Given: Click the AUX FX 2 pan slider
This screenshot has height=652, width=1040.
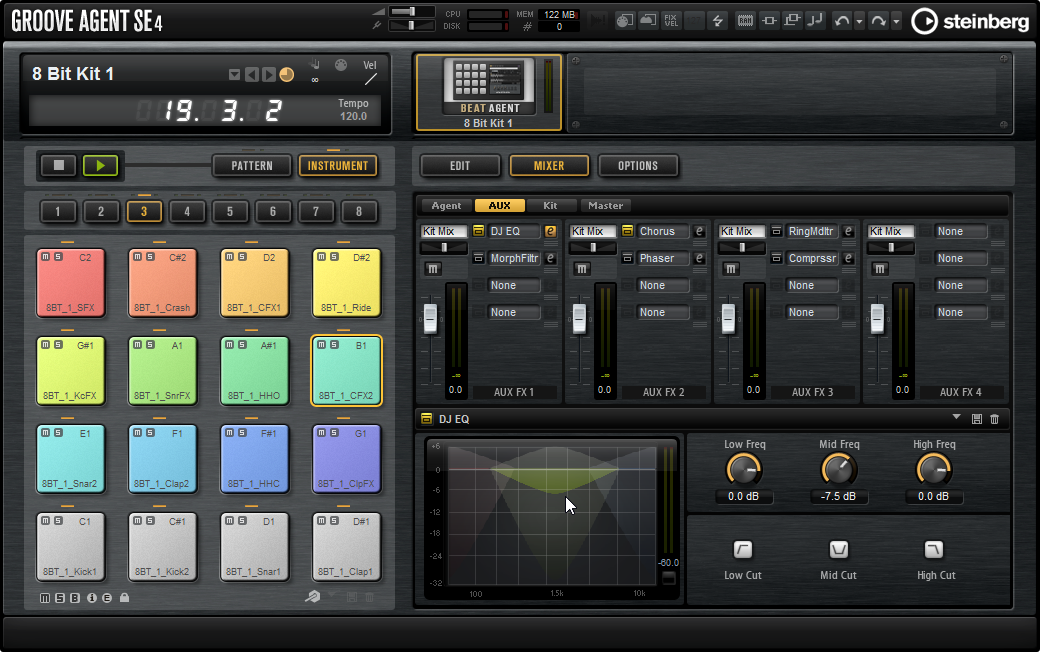Looking at the screenshot, I should point(592,248).
